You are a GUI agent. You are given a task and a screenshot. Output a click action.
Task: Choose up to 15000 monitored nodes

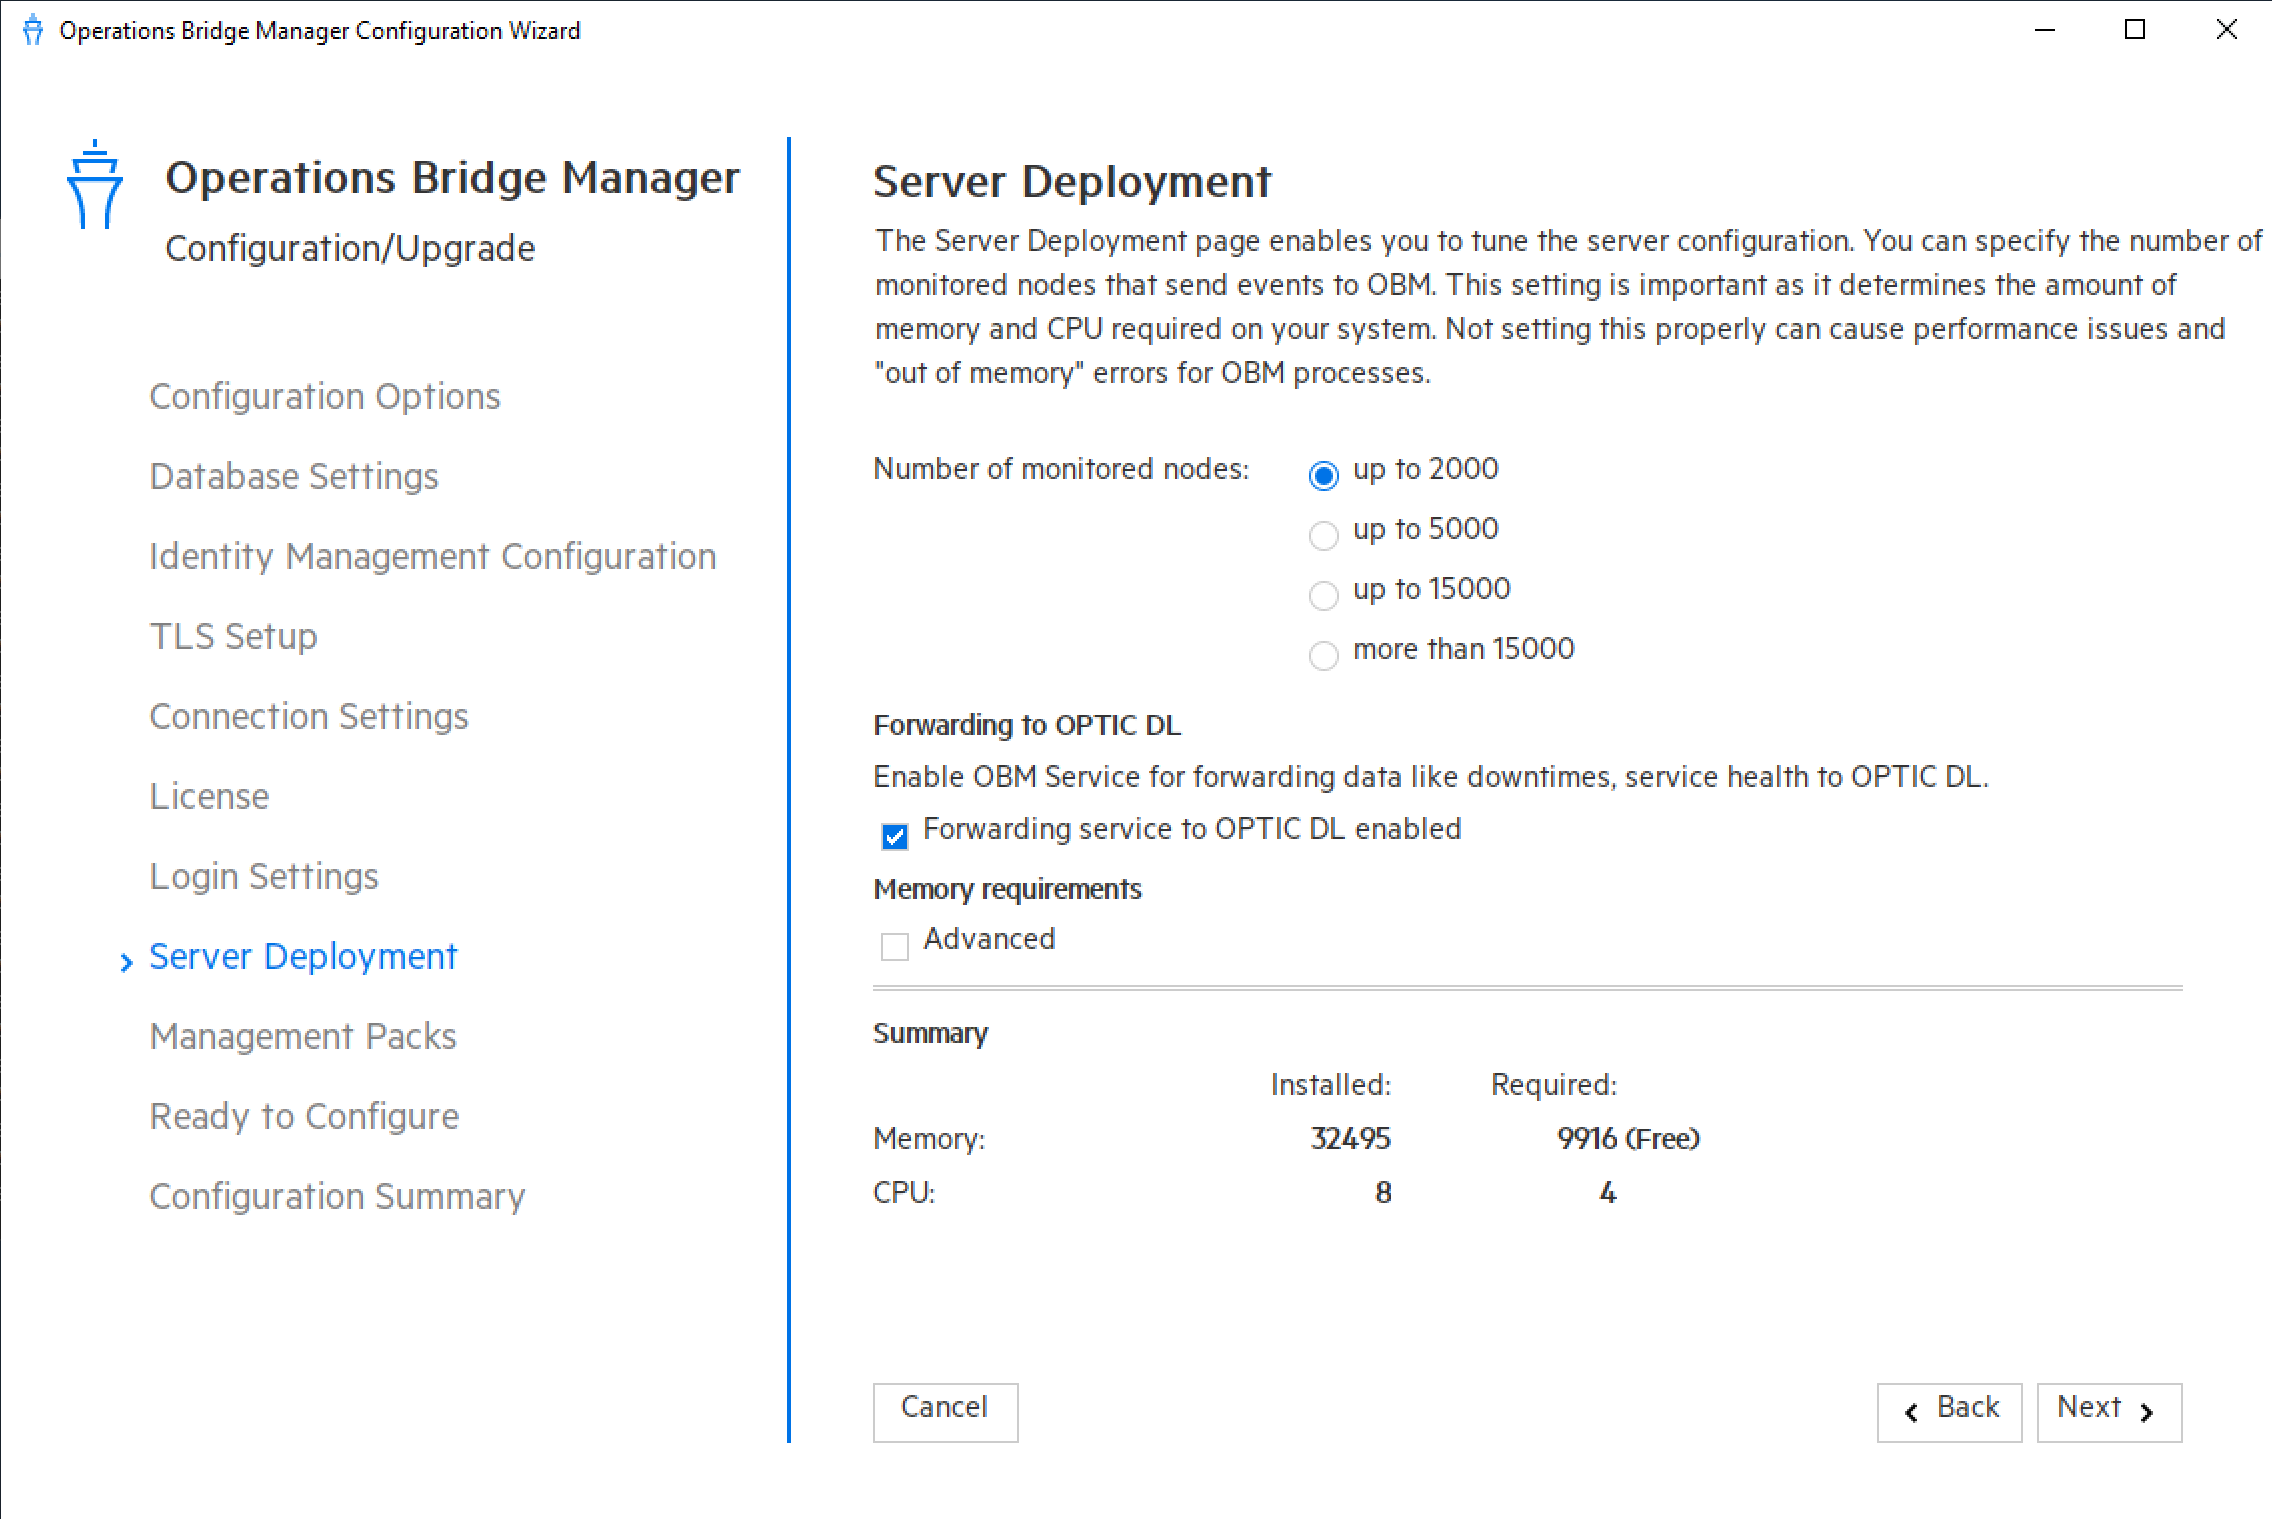point(1323,595)
